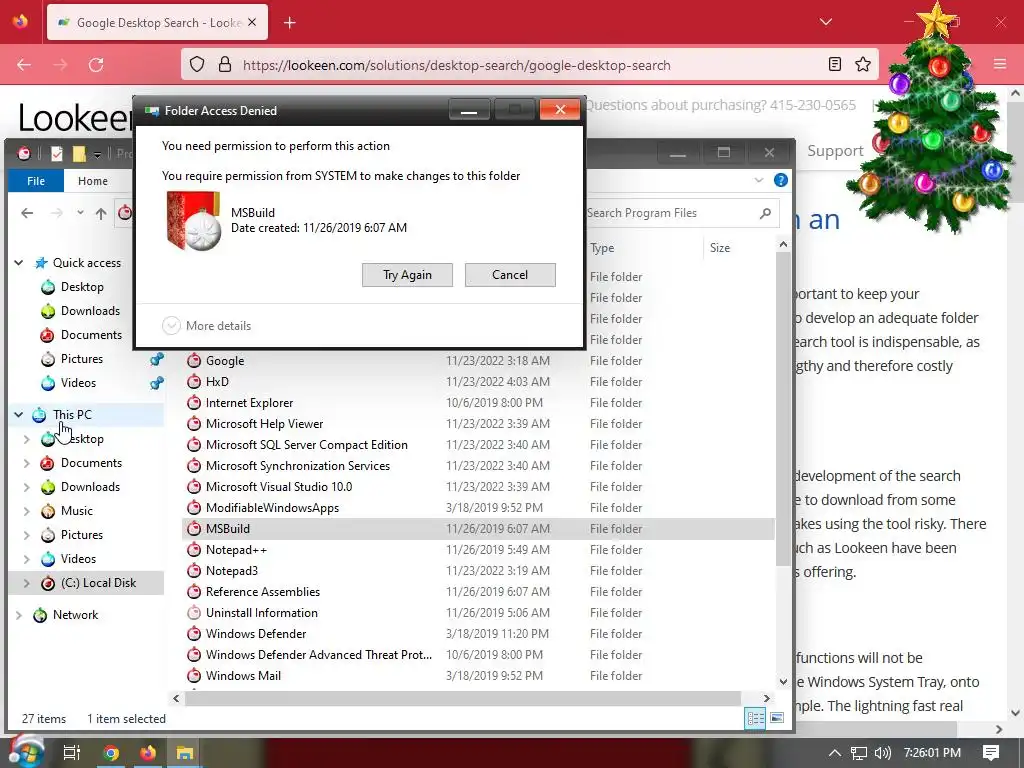Go back in Firefox browser
The image size is (1024, 768).
coord(24,65)
